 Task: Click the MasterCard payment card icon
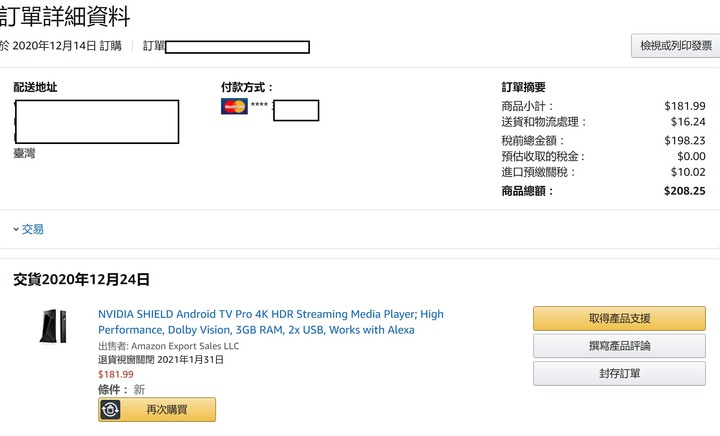[x=234, y=106]
